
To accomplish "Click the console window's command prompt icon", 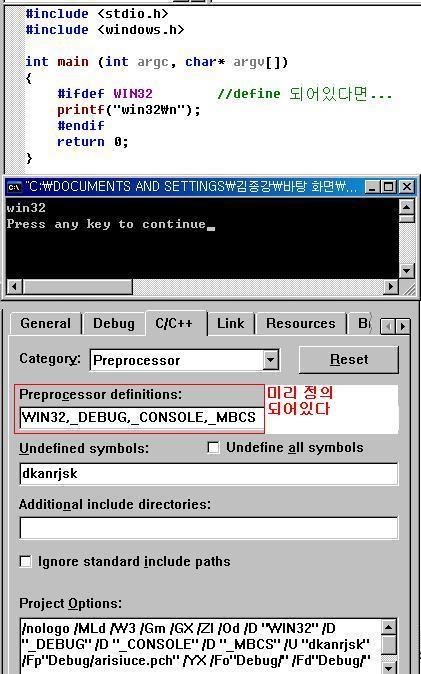I will (14, 187).
